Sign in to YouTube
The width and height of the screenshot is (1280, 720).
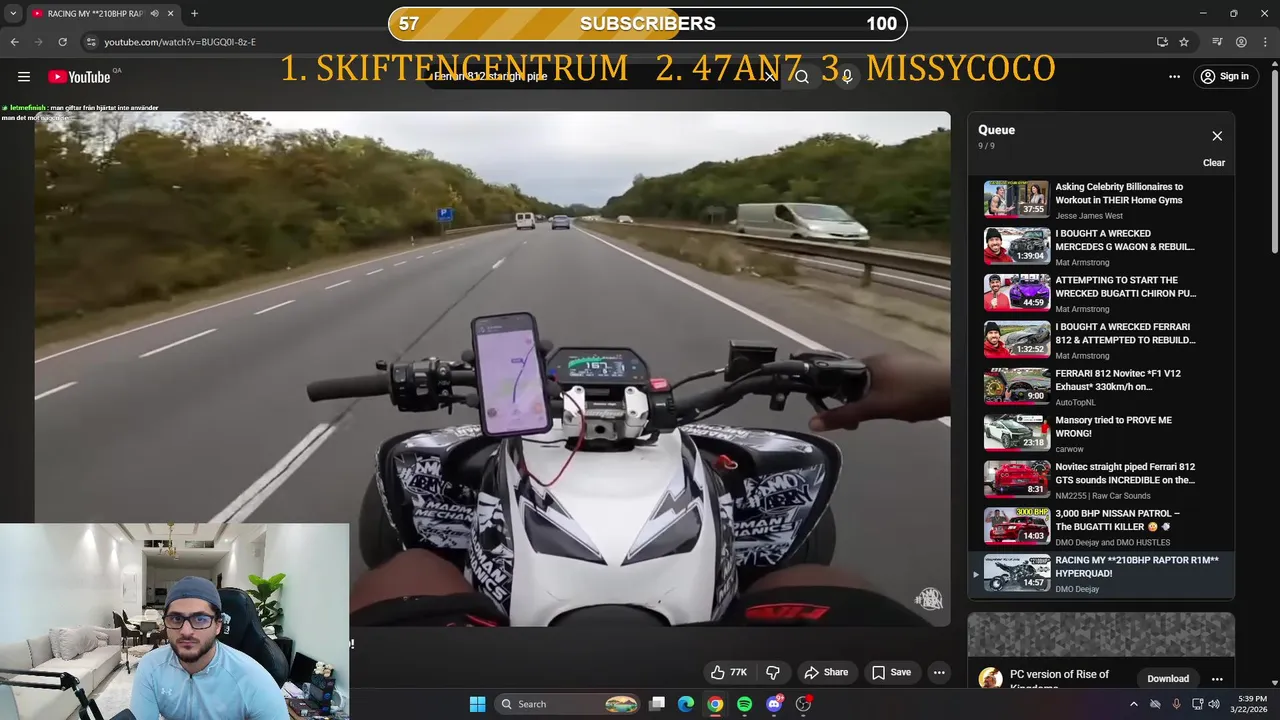click(x=1224, y=77)
